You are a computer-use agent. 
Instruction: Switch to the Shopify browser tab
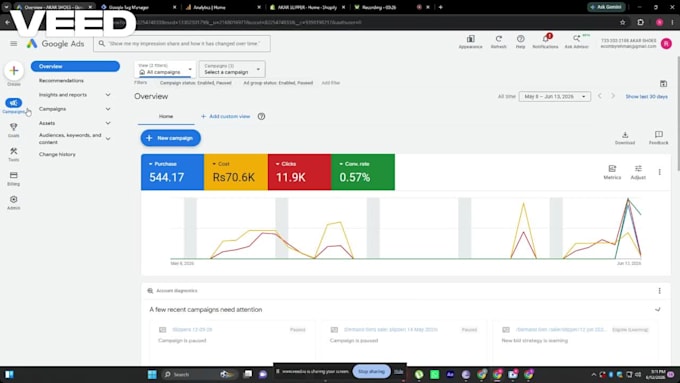[307, 7]
